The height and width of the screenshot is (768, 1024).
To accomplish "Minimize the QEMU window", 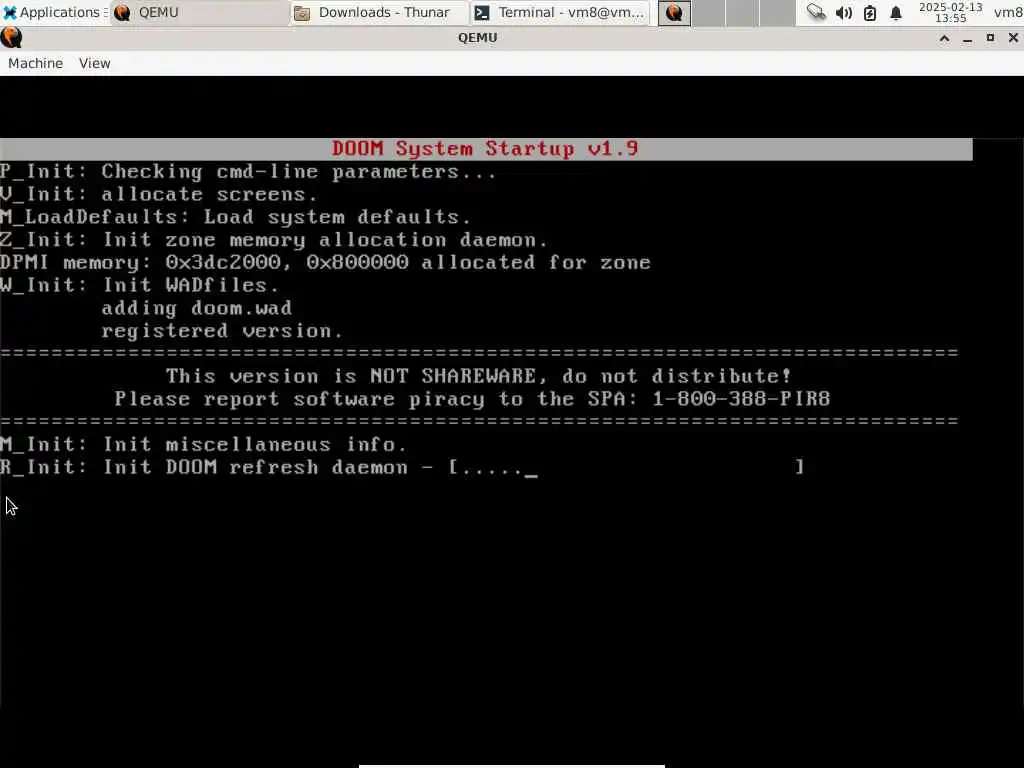I will click(967, 39).
